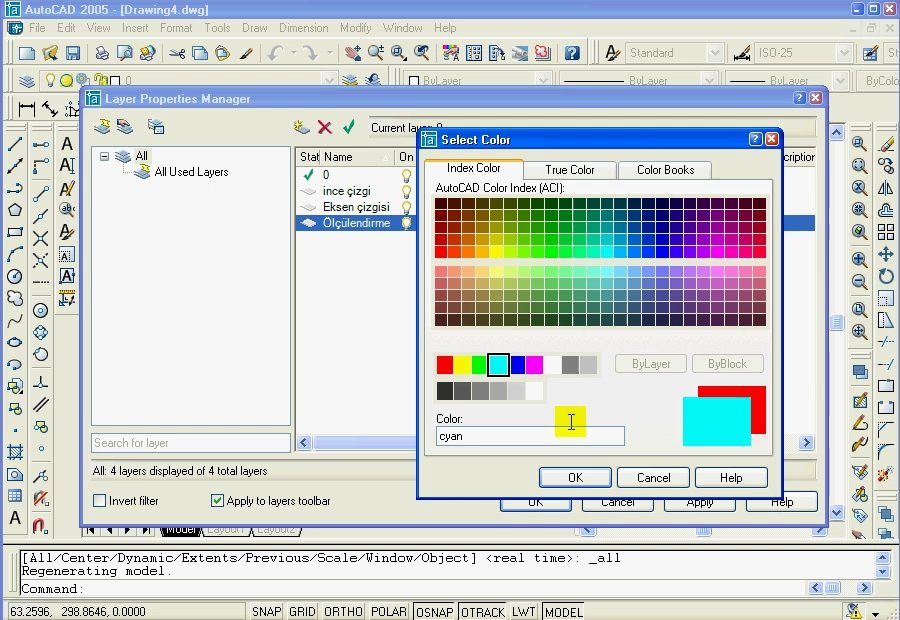Uncheck Apply to layers toolbar checkbox
900x620 pixels.
(217, 501)
